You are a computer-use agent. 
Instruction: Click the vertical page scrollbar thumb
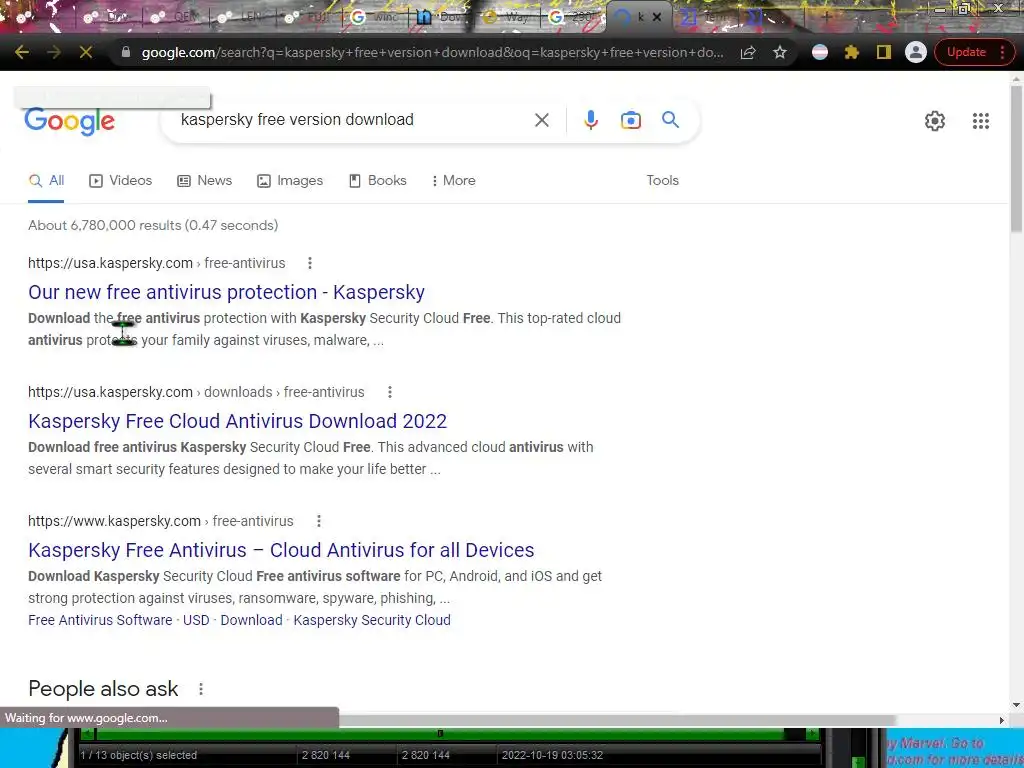click(x=1016, y=157)
